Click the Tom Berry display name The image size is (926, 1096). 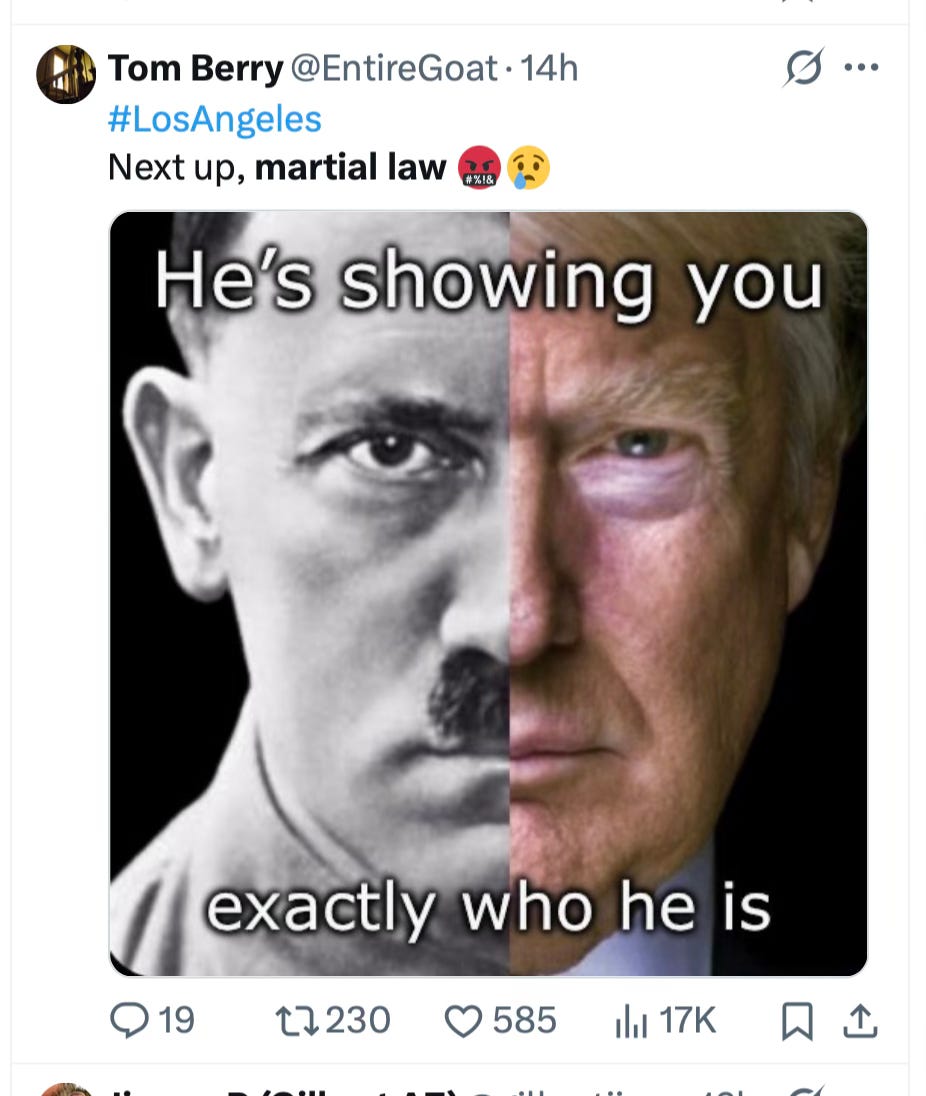tap(196, 68)
